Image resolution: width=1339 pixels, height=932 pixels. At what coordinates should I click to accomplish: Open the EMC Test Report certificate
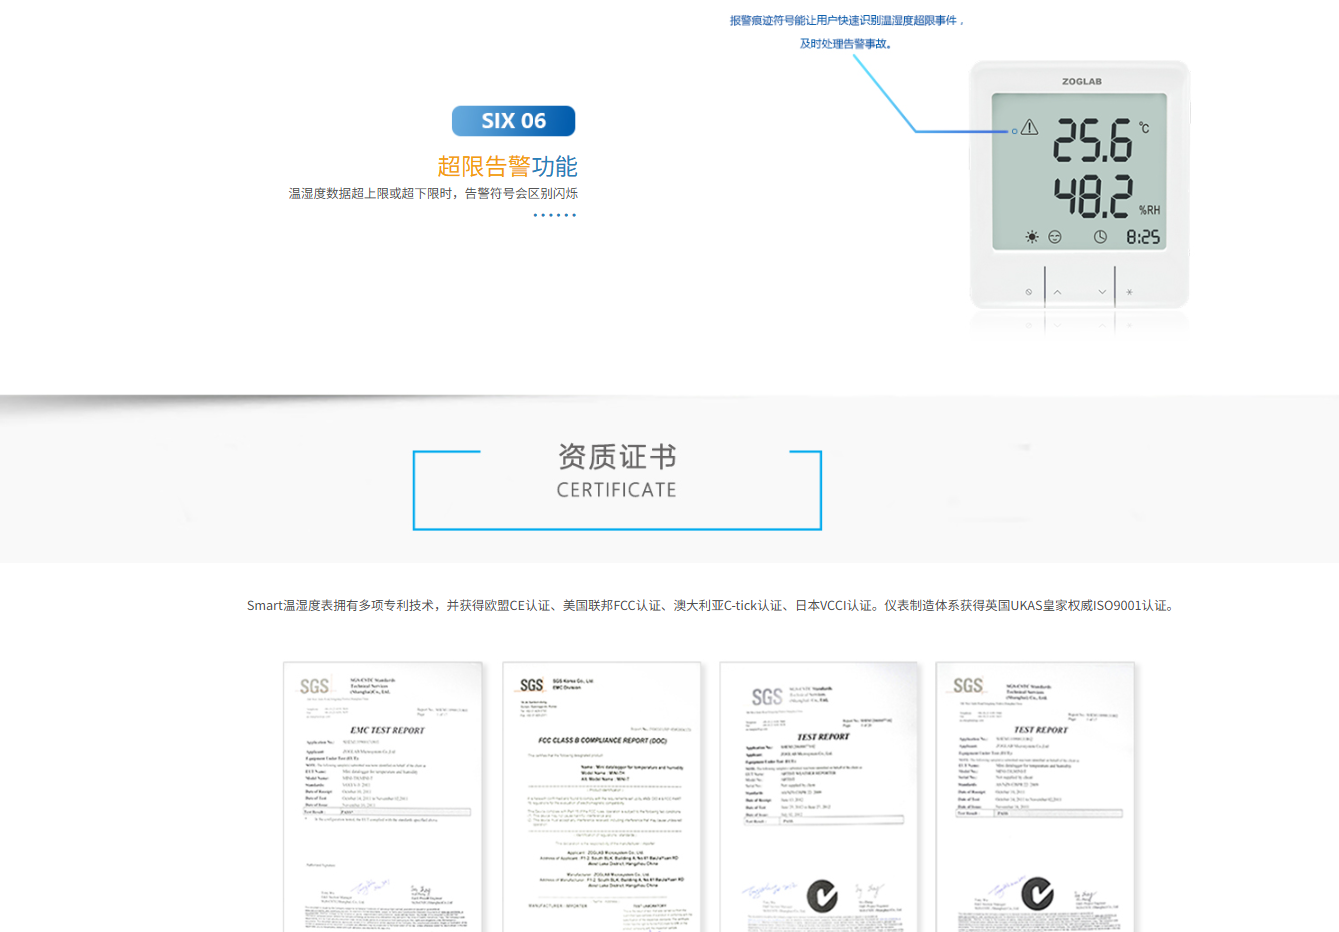tap(383, 796)
